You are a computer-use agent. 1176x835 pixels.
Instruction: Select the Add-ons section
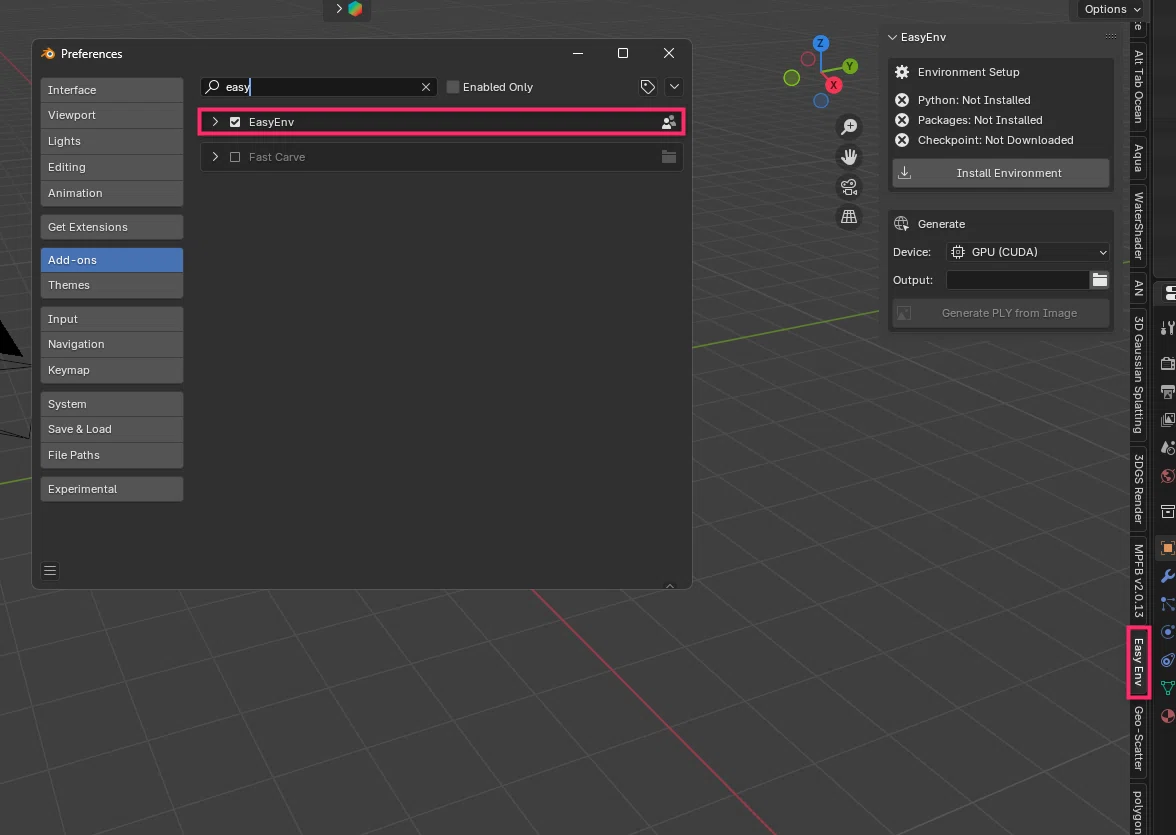pyautogui.click(x=112, y=260)
